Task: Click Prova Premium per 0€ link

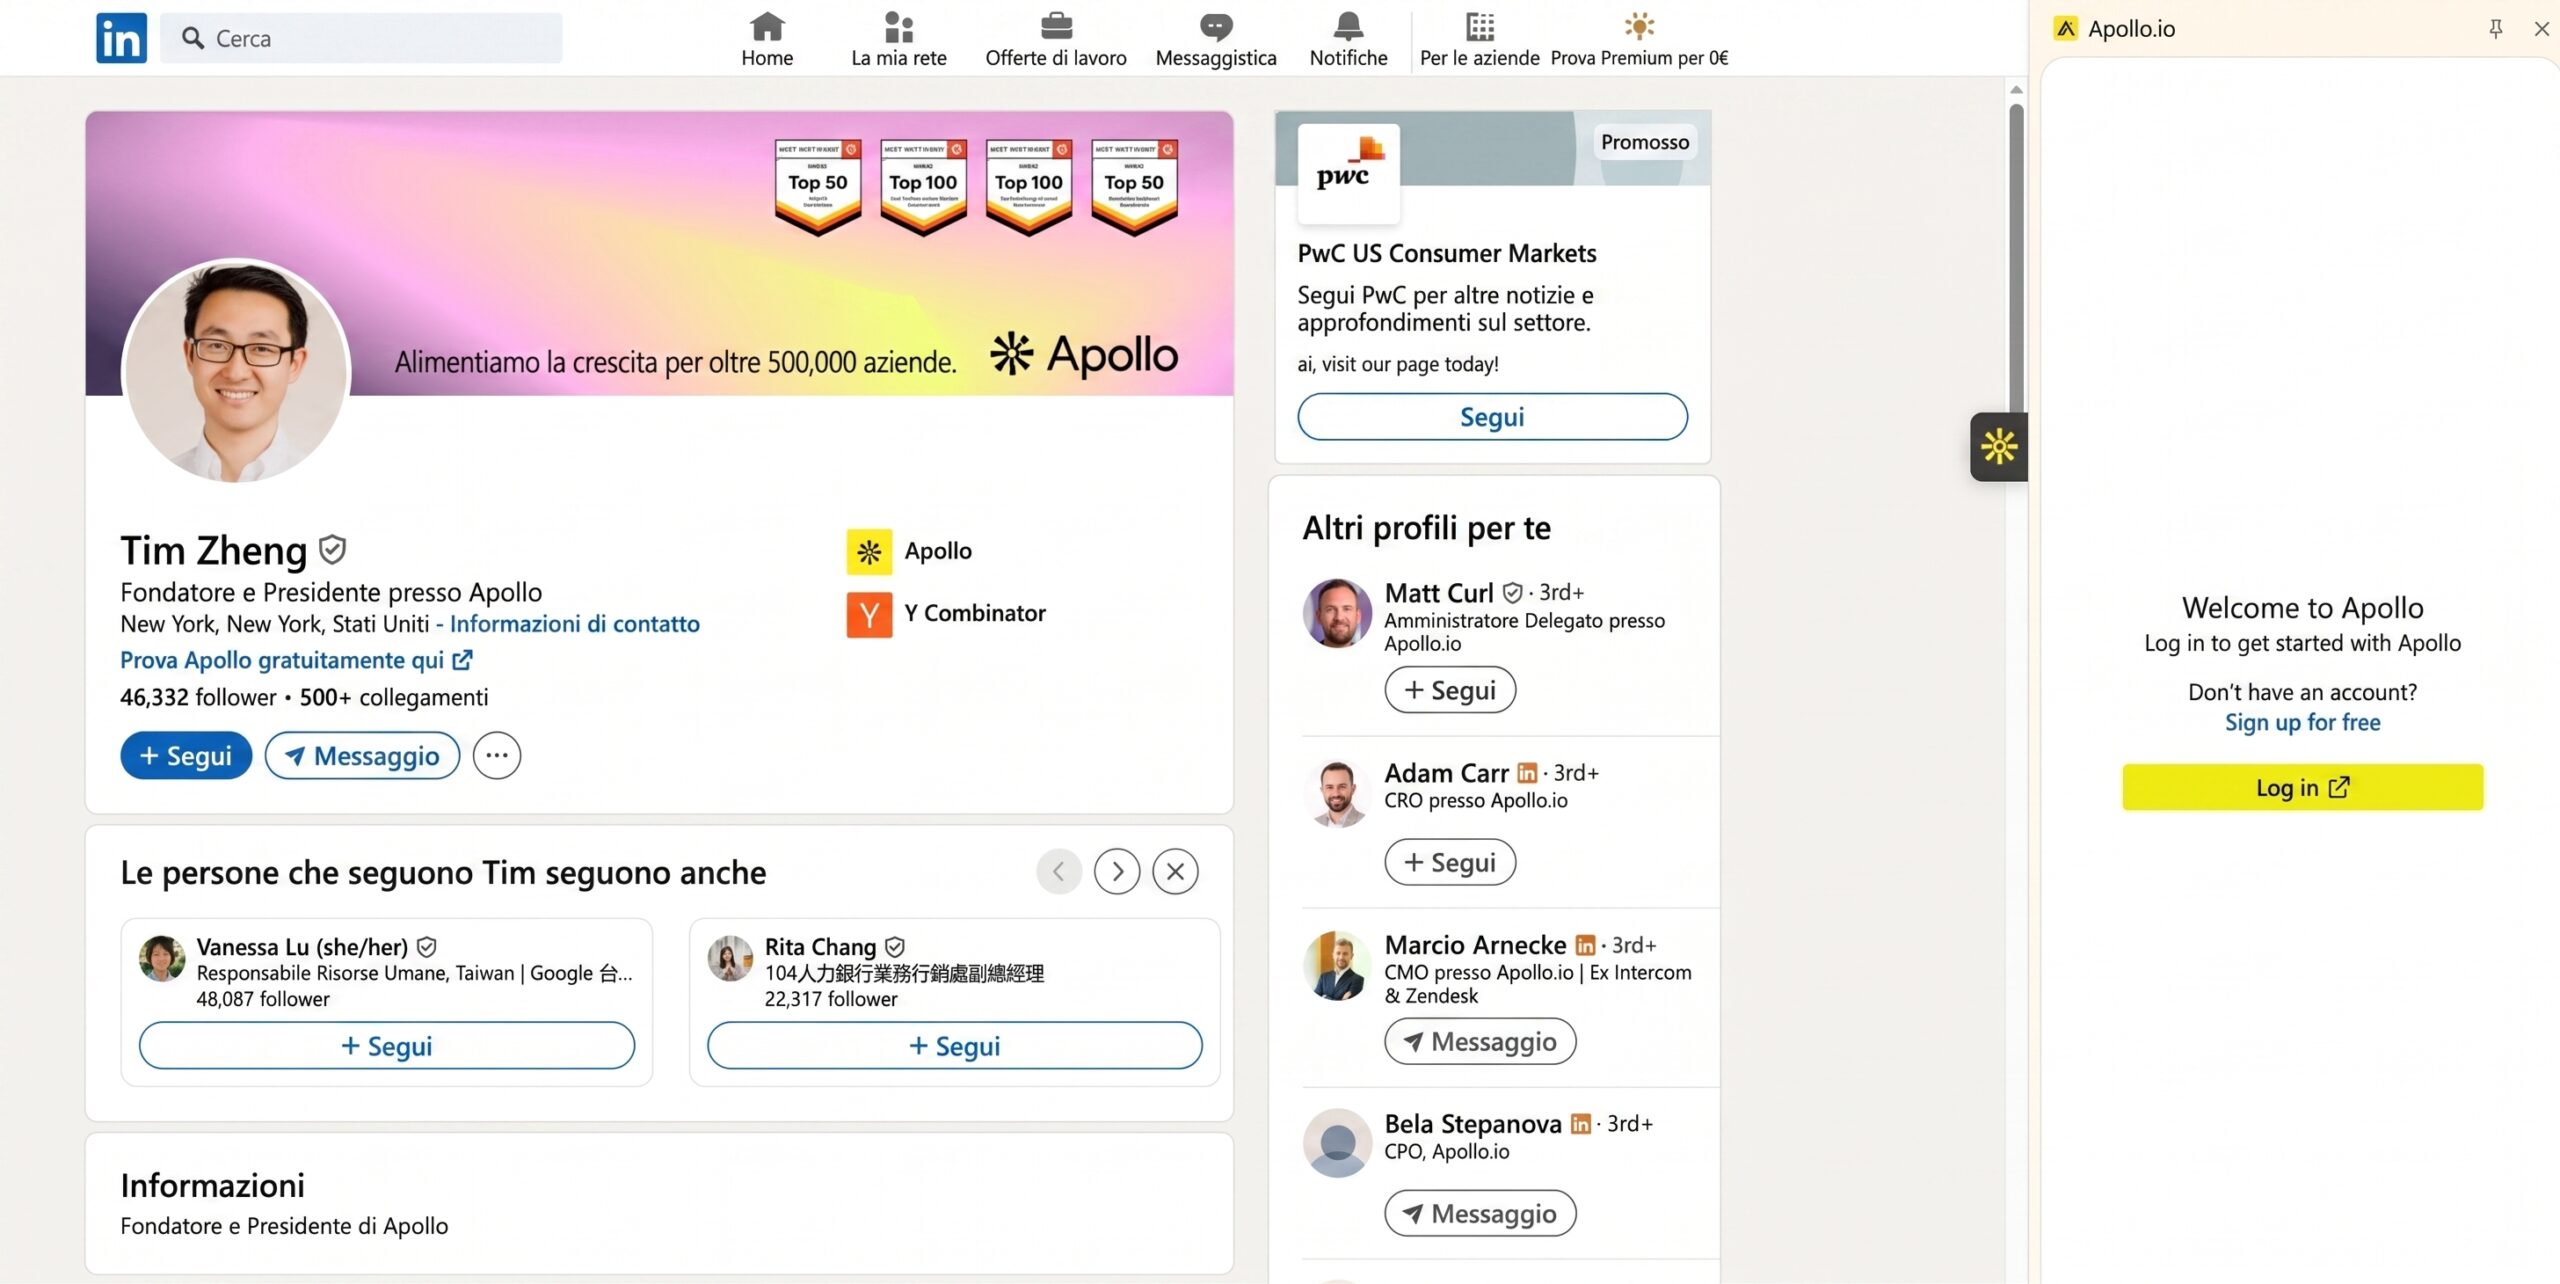Action: 1639,39
